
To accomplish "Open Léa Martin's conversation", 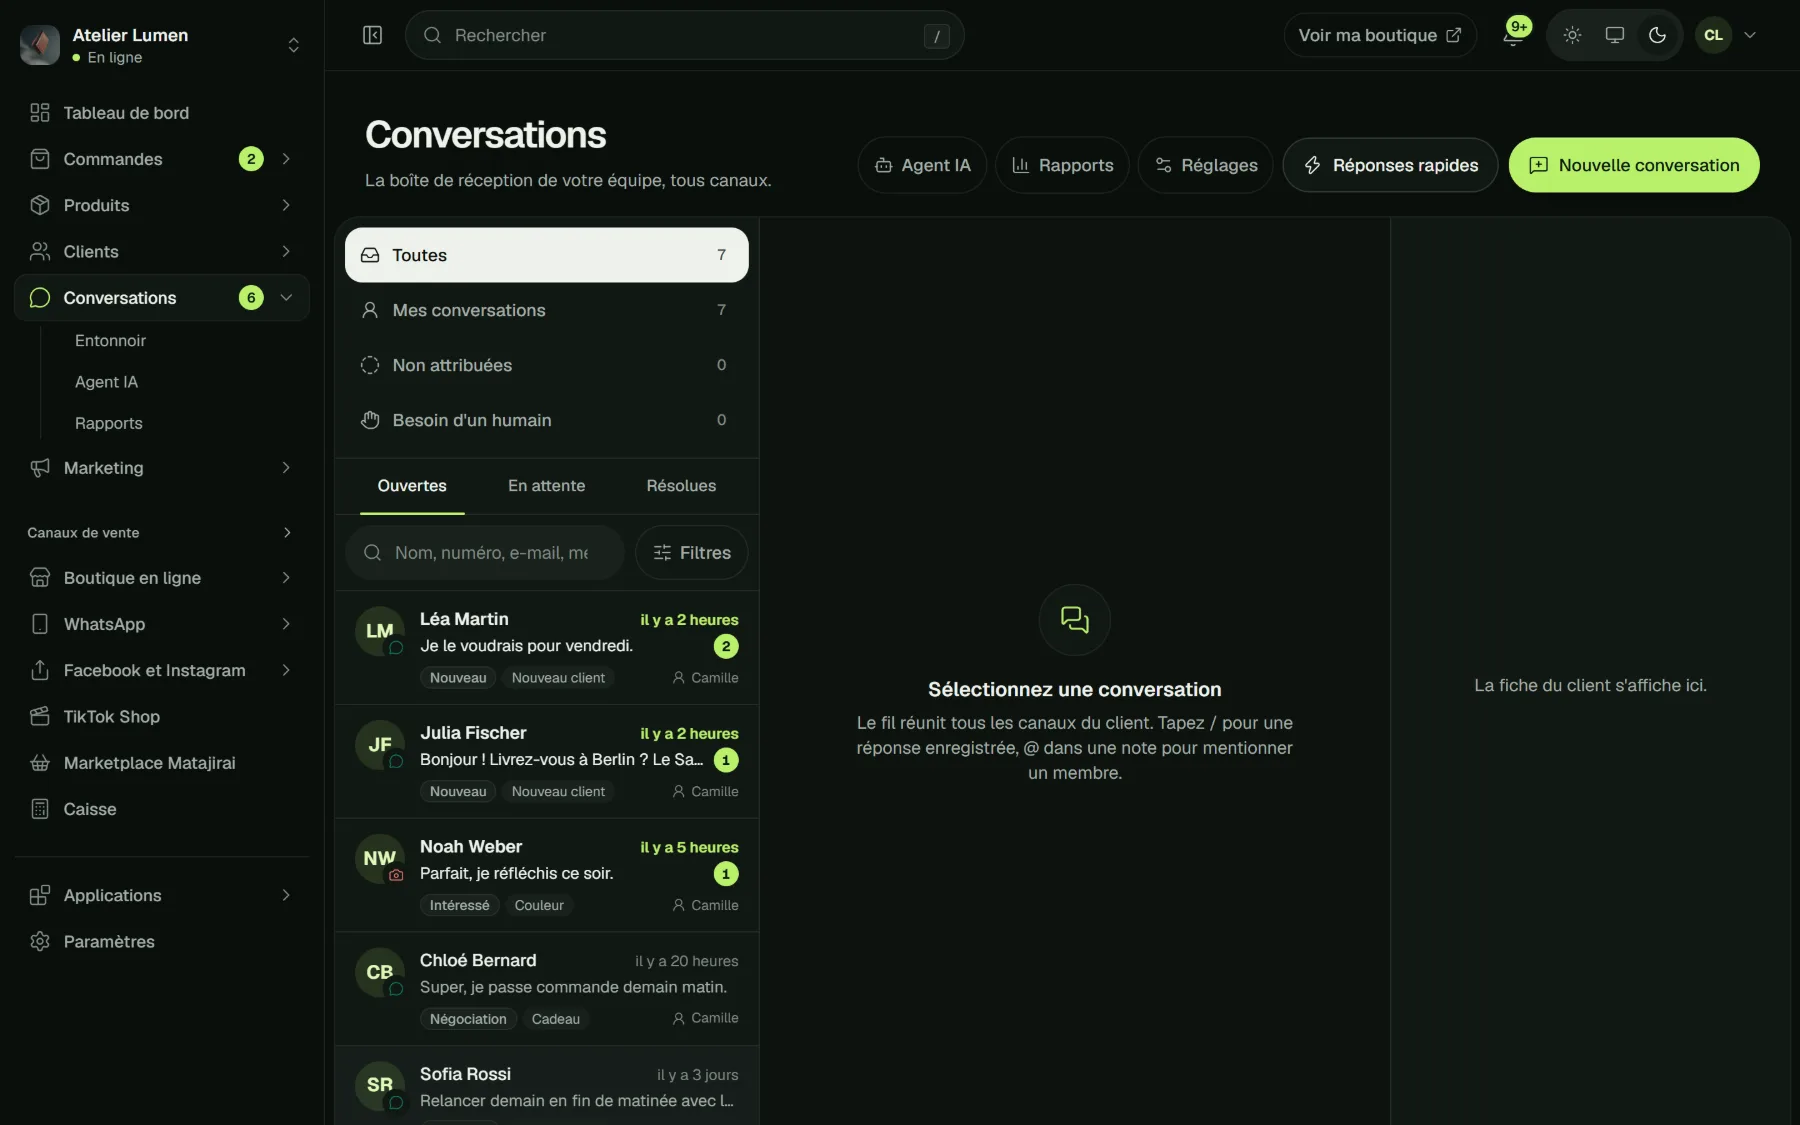I will pos(547,648).
